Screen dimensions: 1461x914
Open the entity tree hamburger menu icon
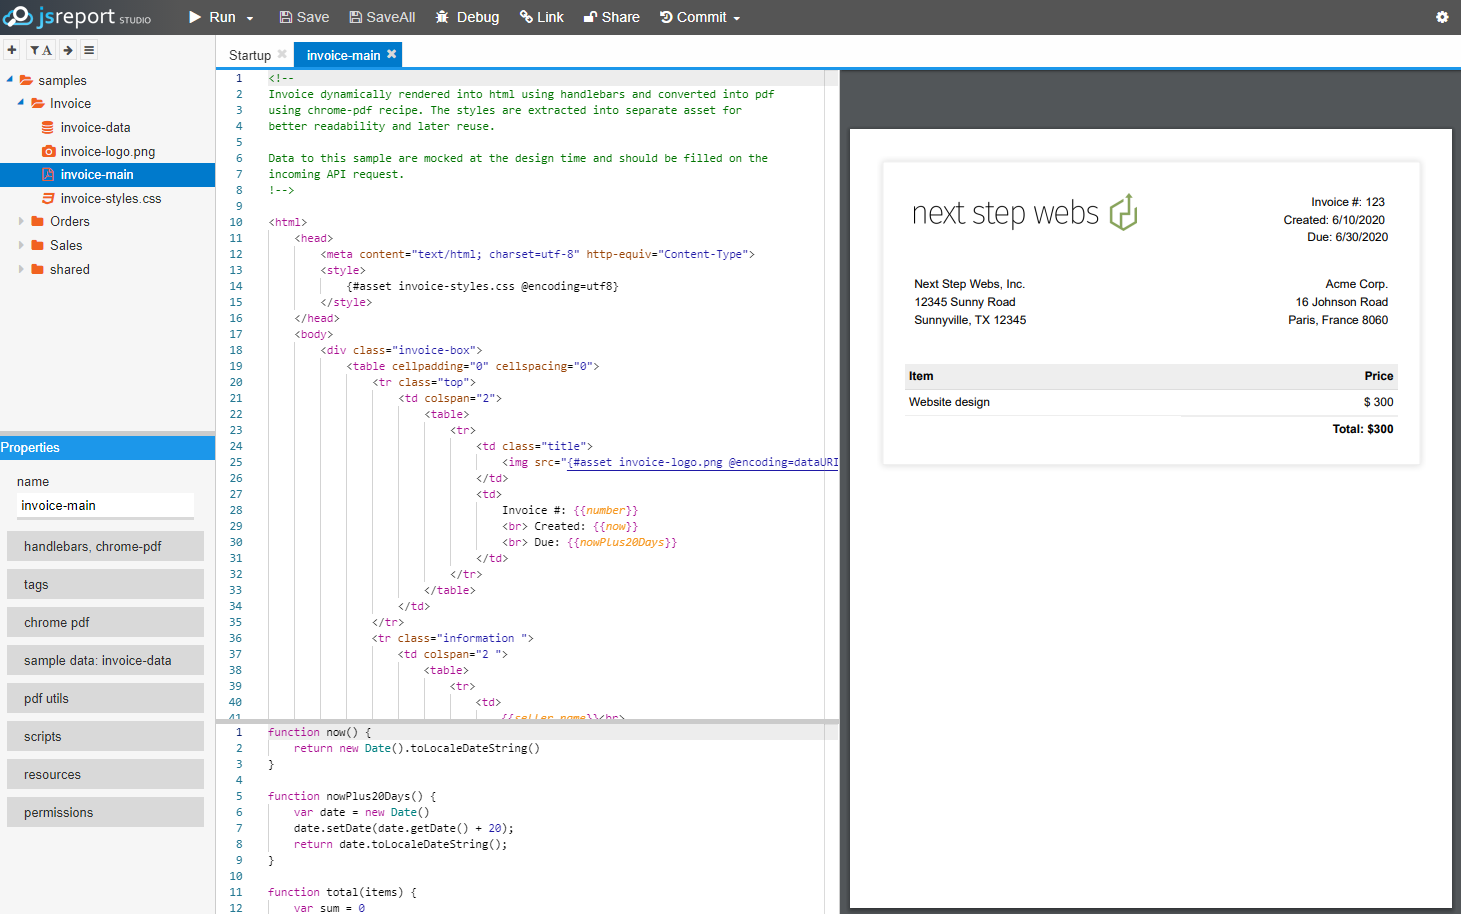(88, 49)
